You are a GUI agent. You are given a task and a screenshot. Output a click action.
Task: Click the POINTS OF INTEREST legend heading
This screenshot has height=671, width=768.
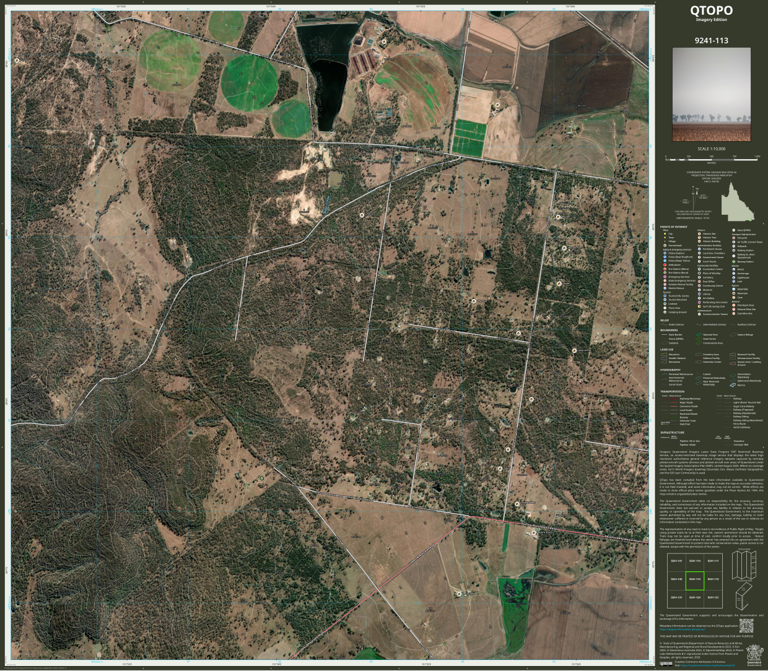[x=673, y=227]
